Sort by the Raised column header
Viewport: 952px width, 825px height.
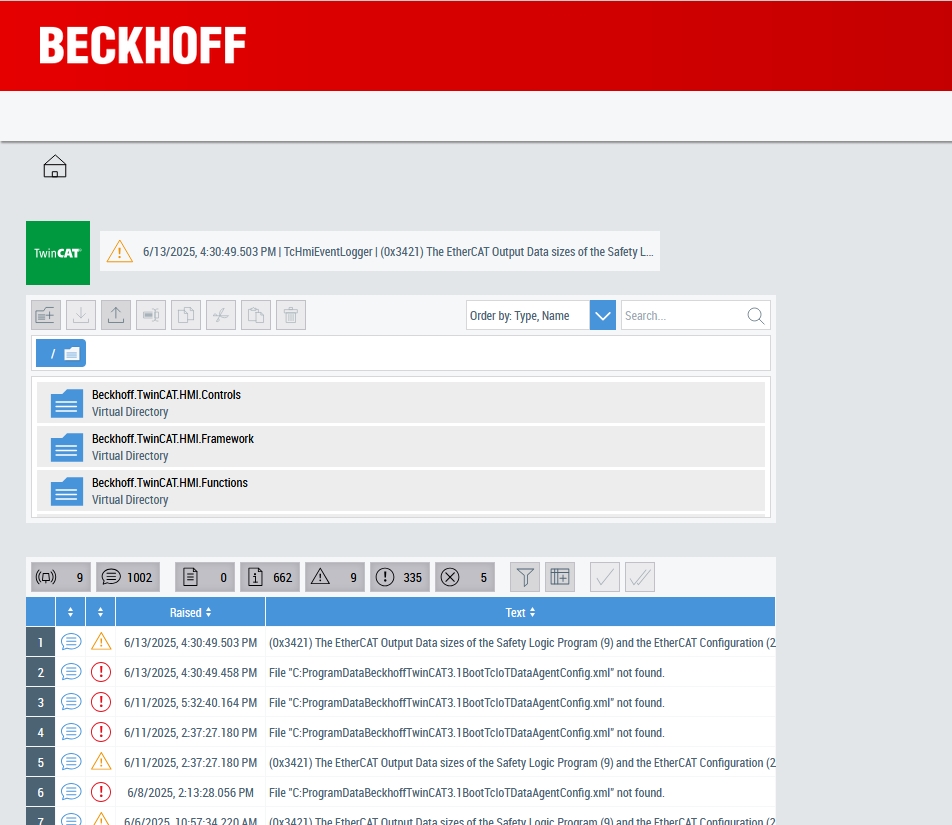coord(190,613)
